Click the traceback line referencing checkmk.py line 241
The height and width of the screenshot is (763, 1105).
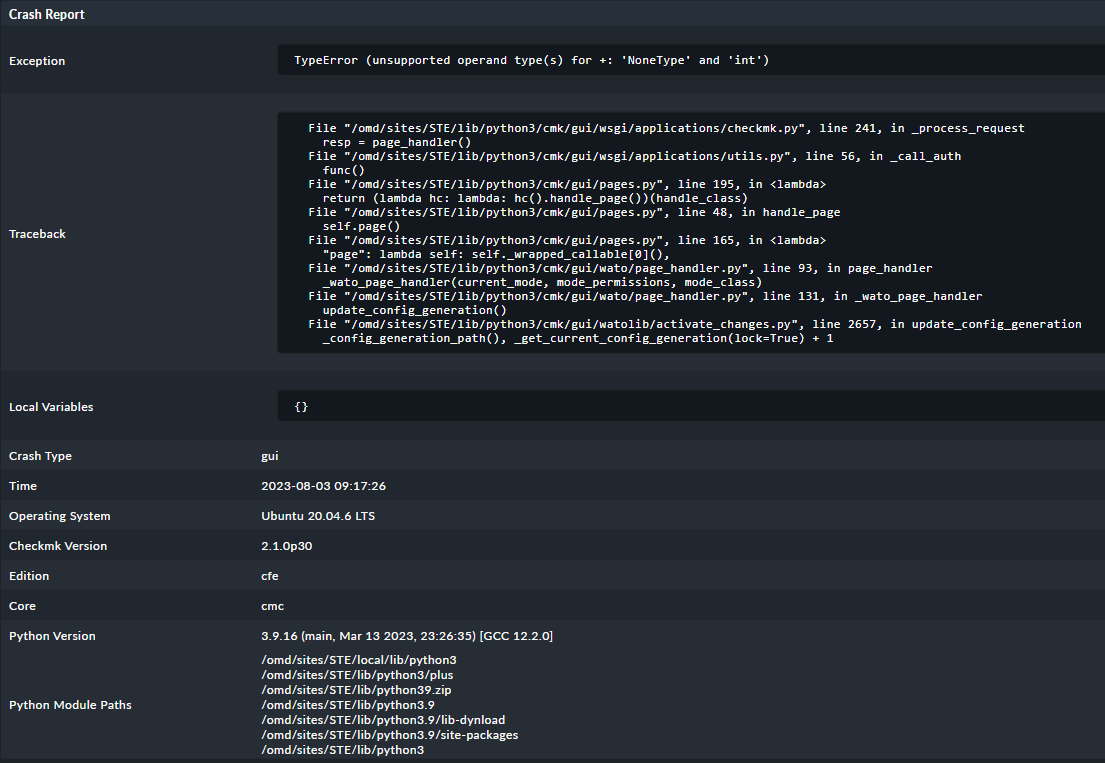pyautogui.click(x=666, y=128)
